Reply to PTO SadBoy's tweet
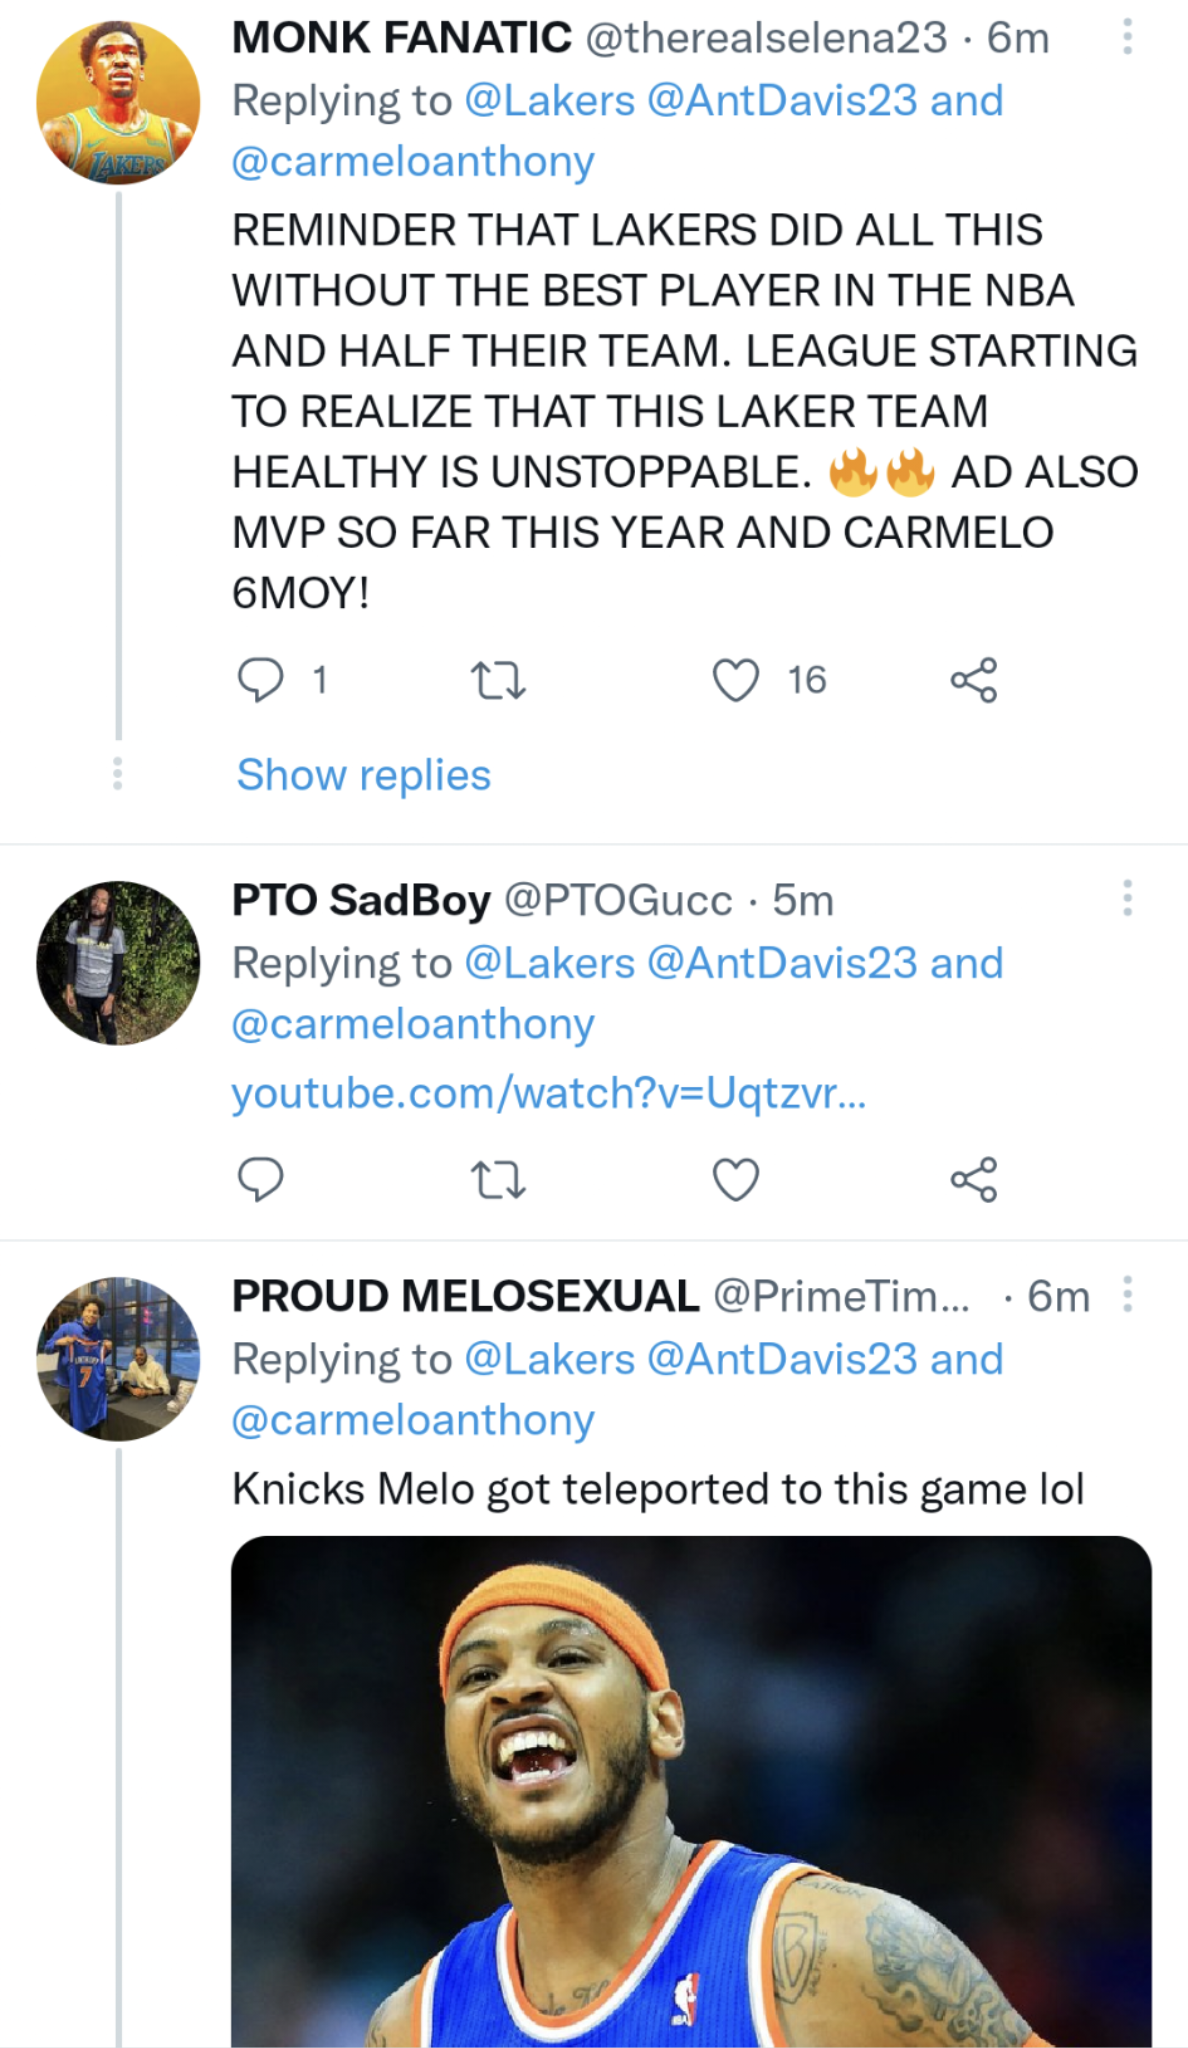Image resolution: width=1188 pixels, height=2048 pixels. (260, 1179)
